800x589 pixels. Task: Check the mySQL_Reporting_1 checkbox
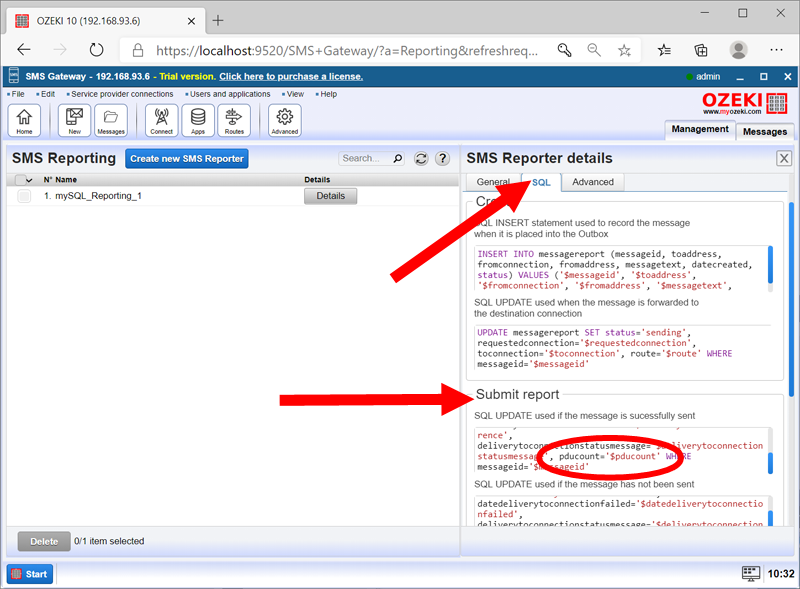(26, 195)
